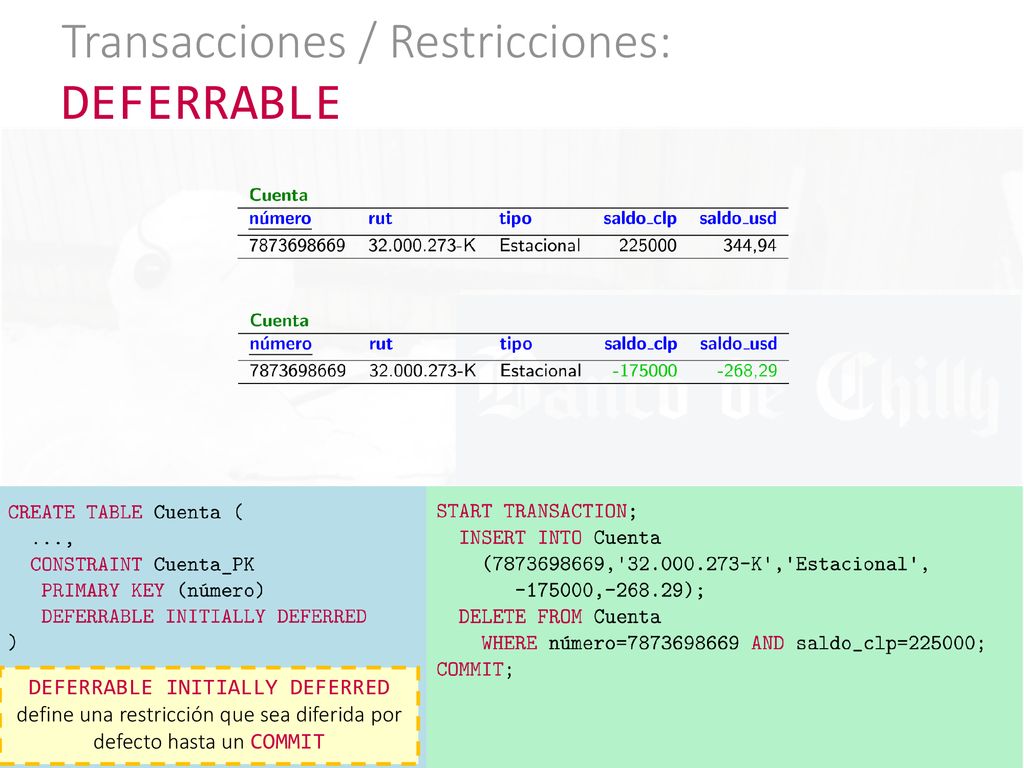The height and width of the screenshot is (768, 1024).
Task: Click the 'número' column header in first table
Action: [280, 219]
